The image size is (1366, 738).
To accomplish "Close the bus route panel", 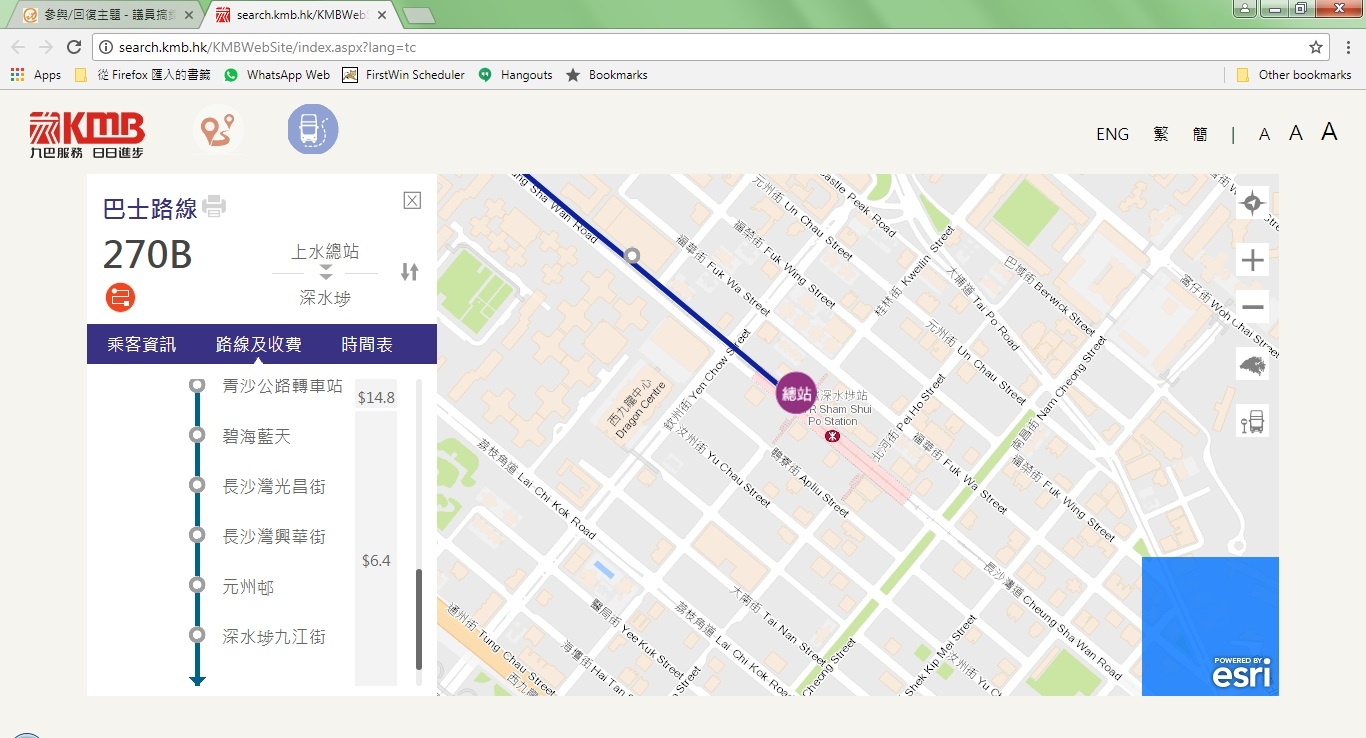I will pyautogui.click(x=412, y=200).
